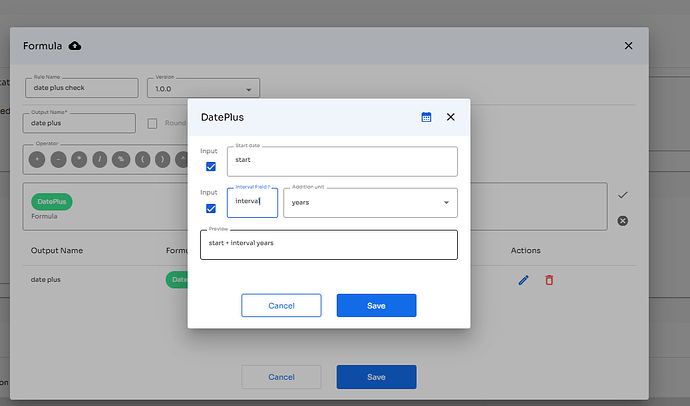690x406 pixels.
Task: Click Save in the DatePlus dialog
Action: 376,306
